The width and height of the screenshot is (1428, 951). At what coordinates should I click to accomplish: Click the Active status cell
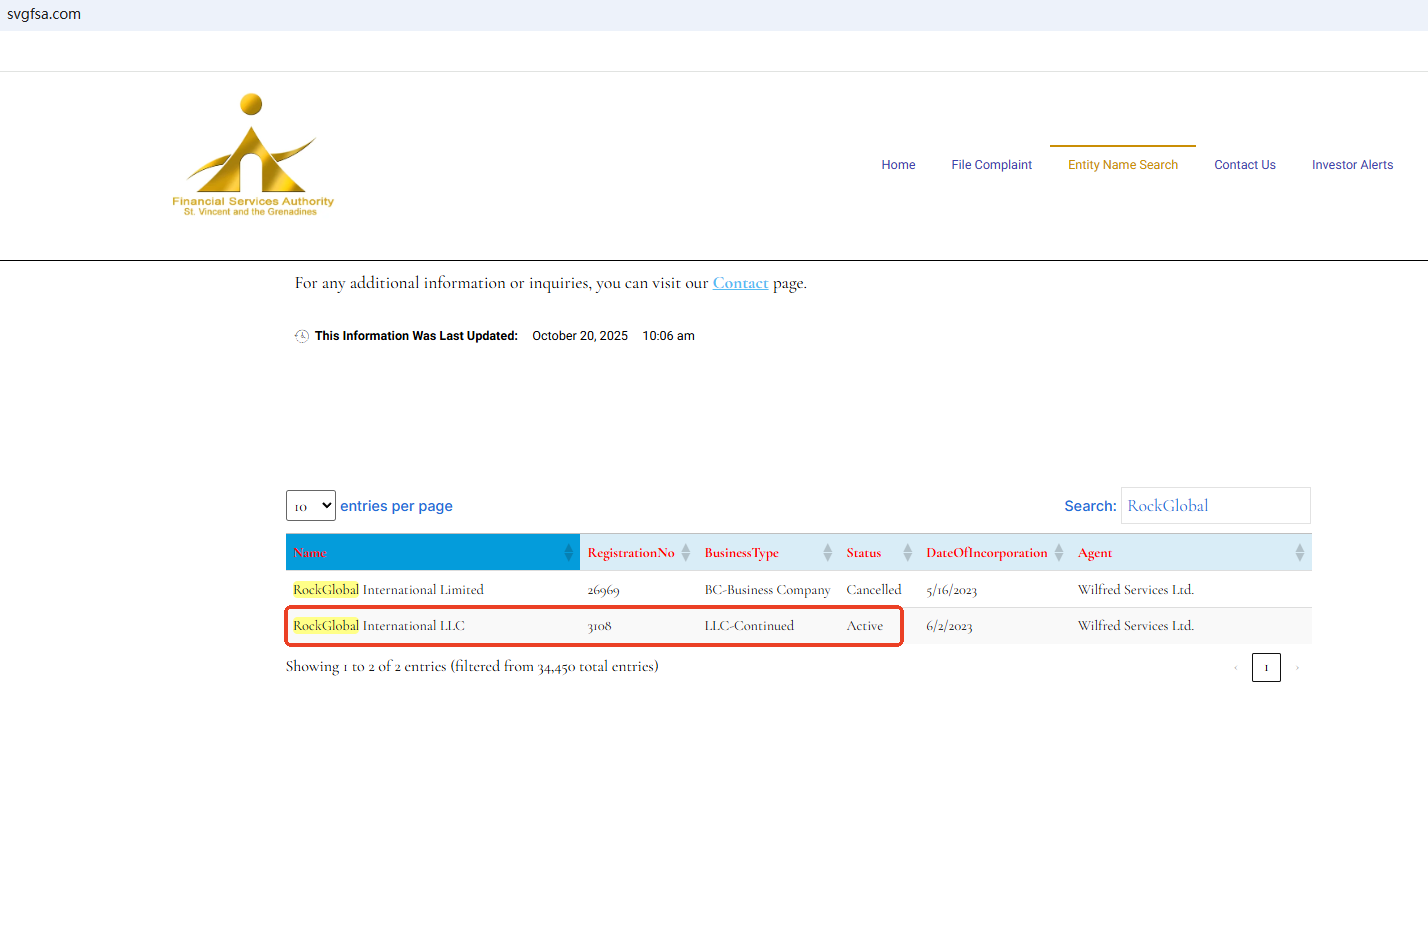click(865, 626)
